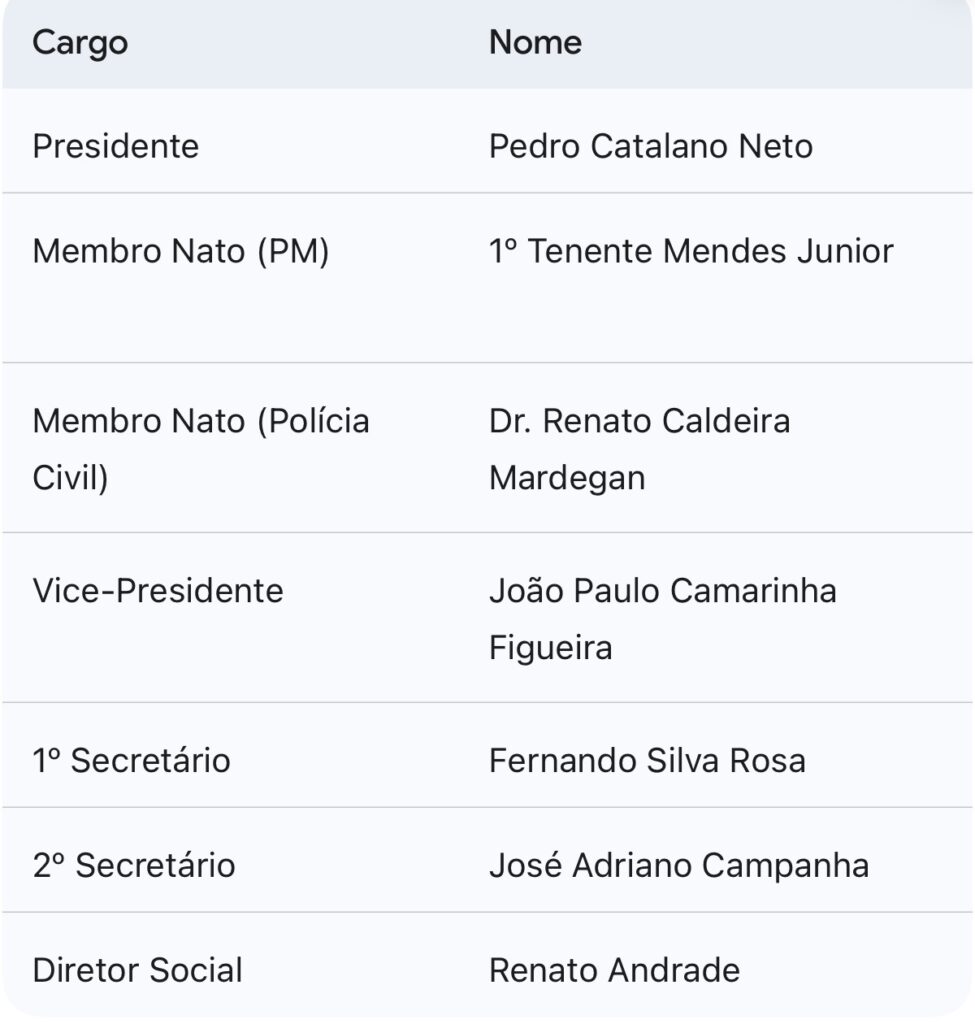
Task: Click the word Mardegan on the wrapped line
Action: click(x=567, y=478)
